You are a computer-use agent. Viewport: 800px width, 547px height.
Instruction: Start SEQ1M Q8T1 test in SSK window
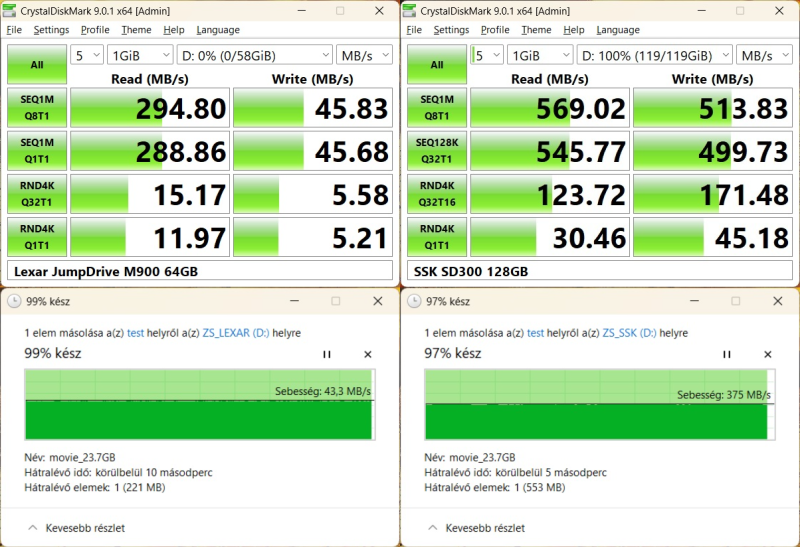click(x=437, y=108)
